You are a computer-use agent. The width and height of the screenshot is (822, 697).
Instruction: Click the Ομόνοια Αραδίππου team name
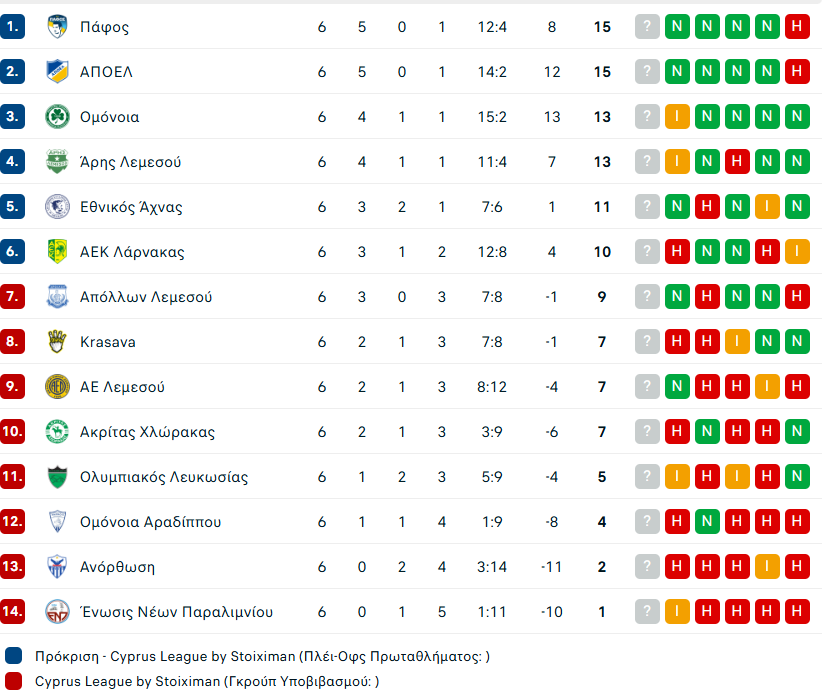click(x=150, y=522)
